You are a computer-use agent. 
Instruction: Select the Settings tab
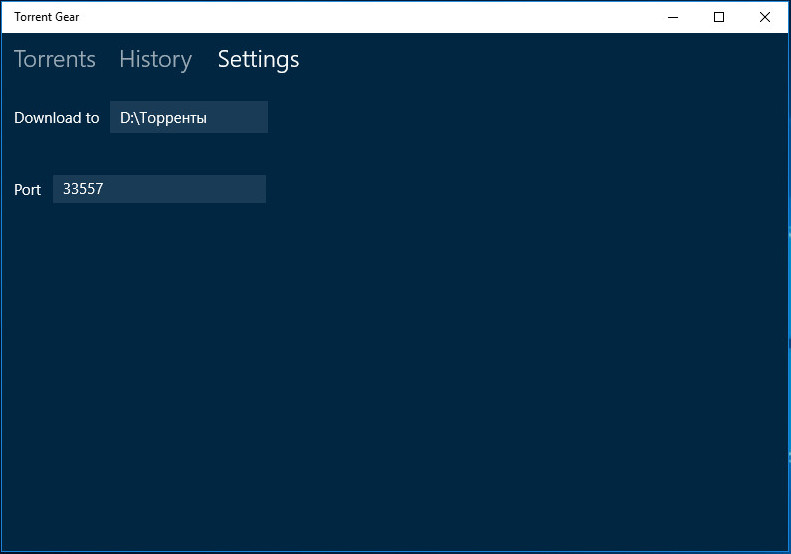click(258, 60)
